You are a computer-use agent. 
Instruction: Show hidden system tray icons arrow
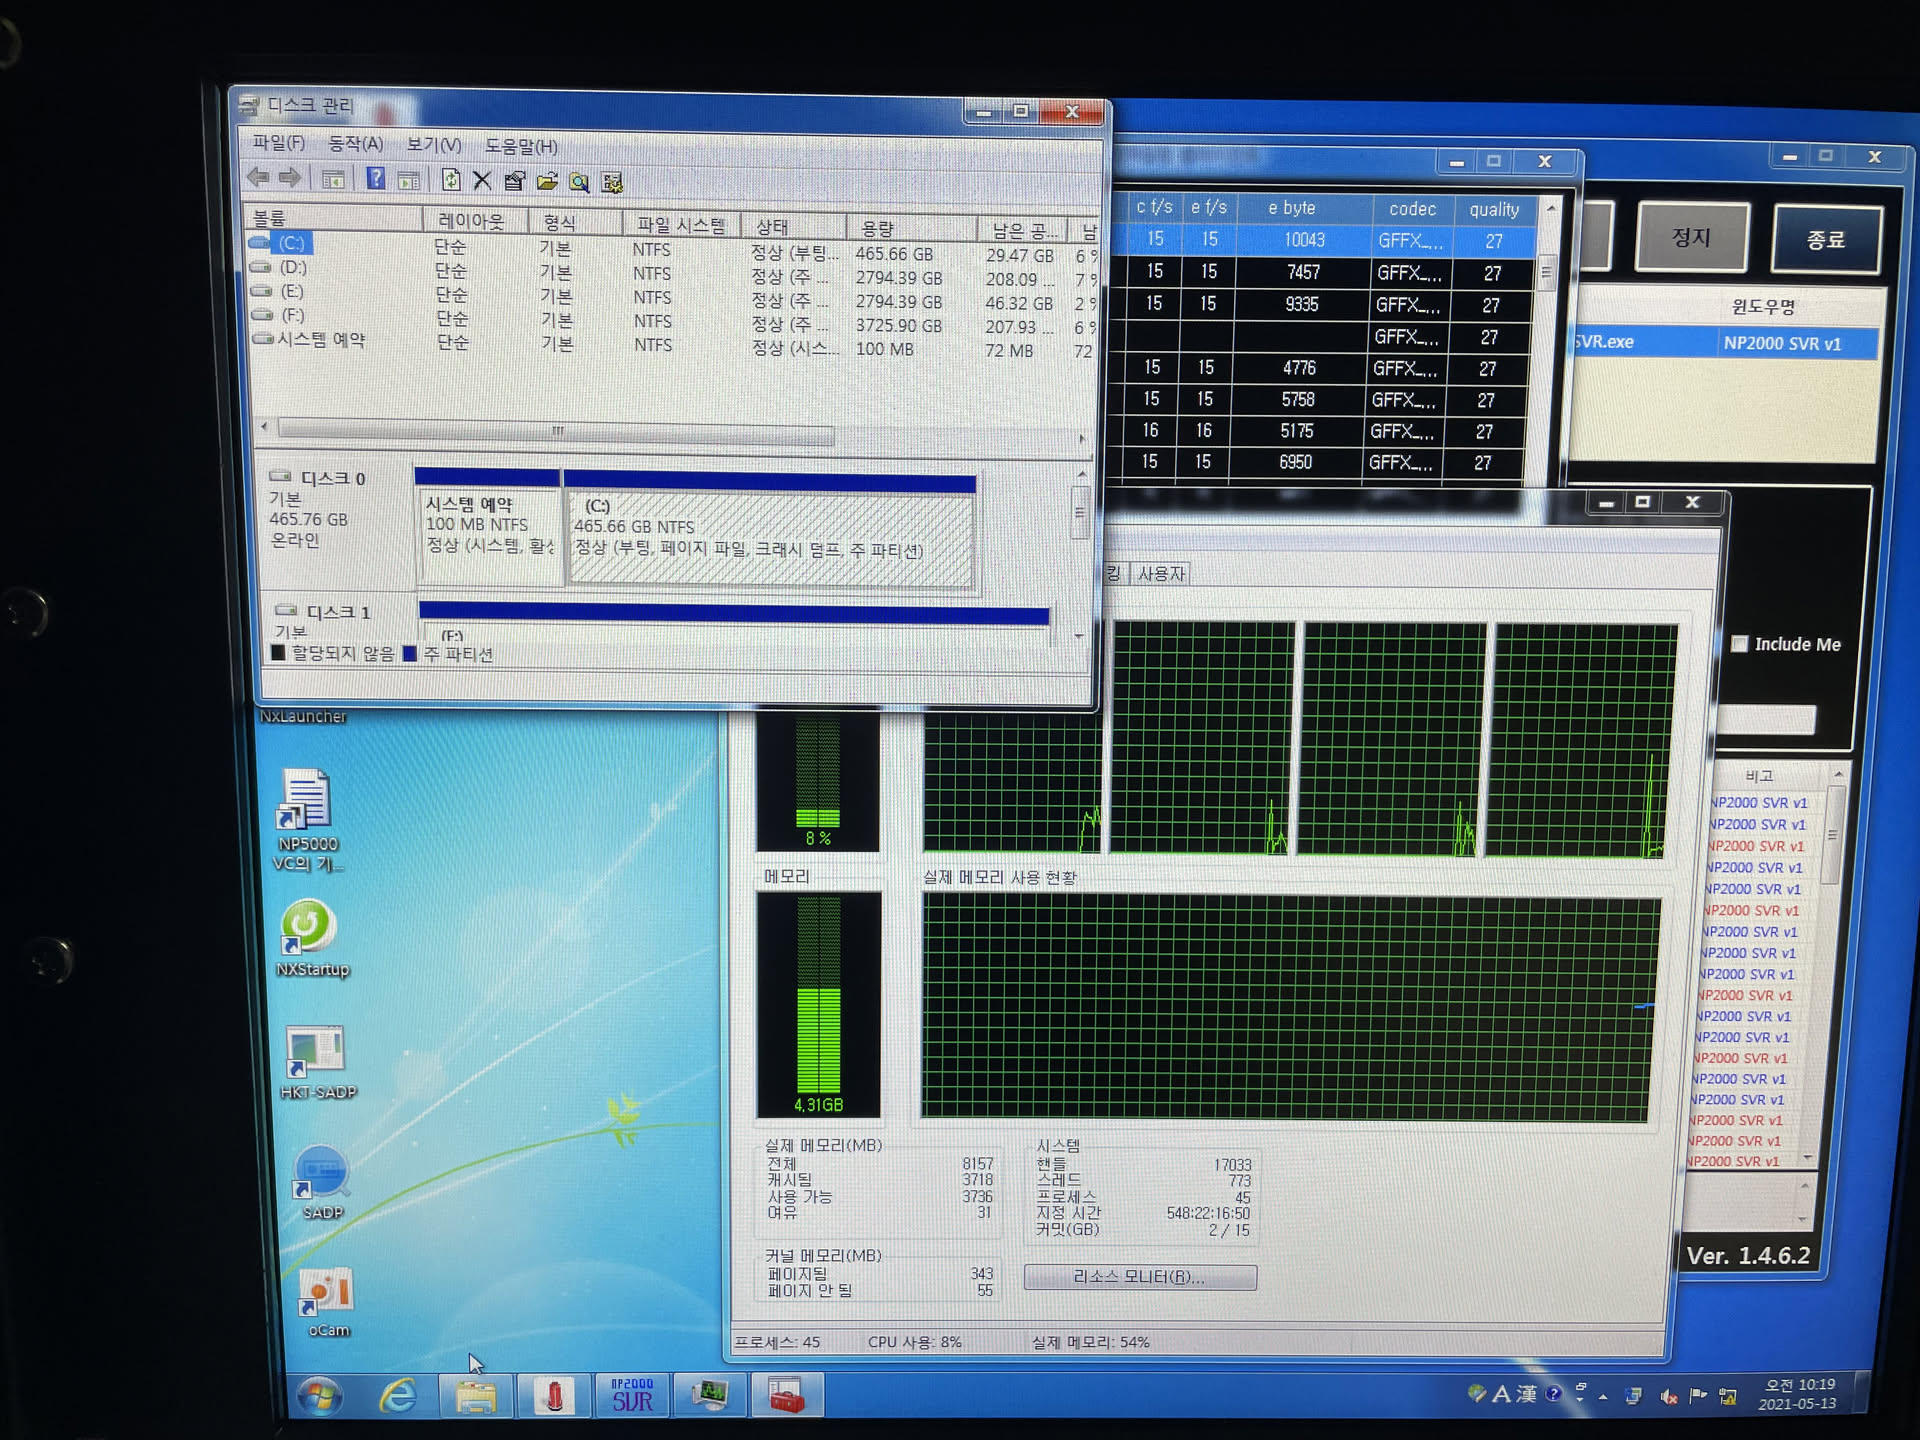1603,1396
